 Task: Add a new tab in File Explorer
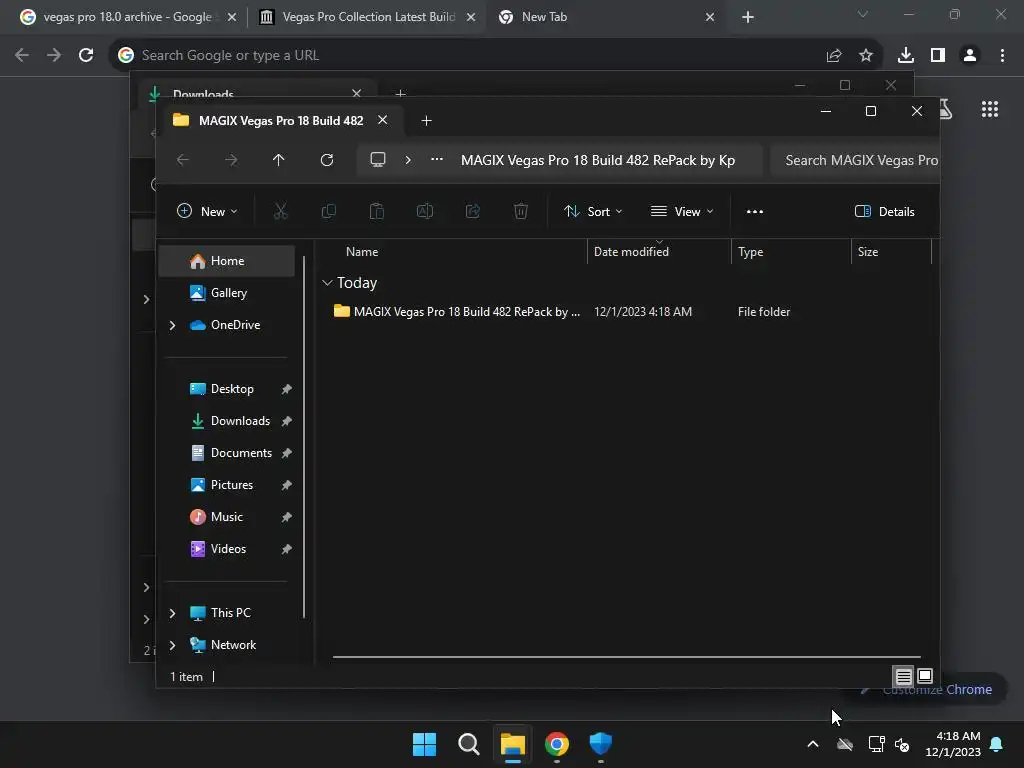[426, 120]
